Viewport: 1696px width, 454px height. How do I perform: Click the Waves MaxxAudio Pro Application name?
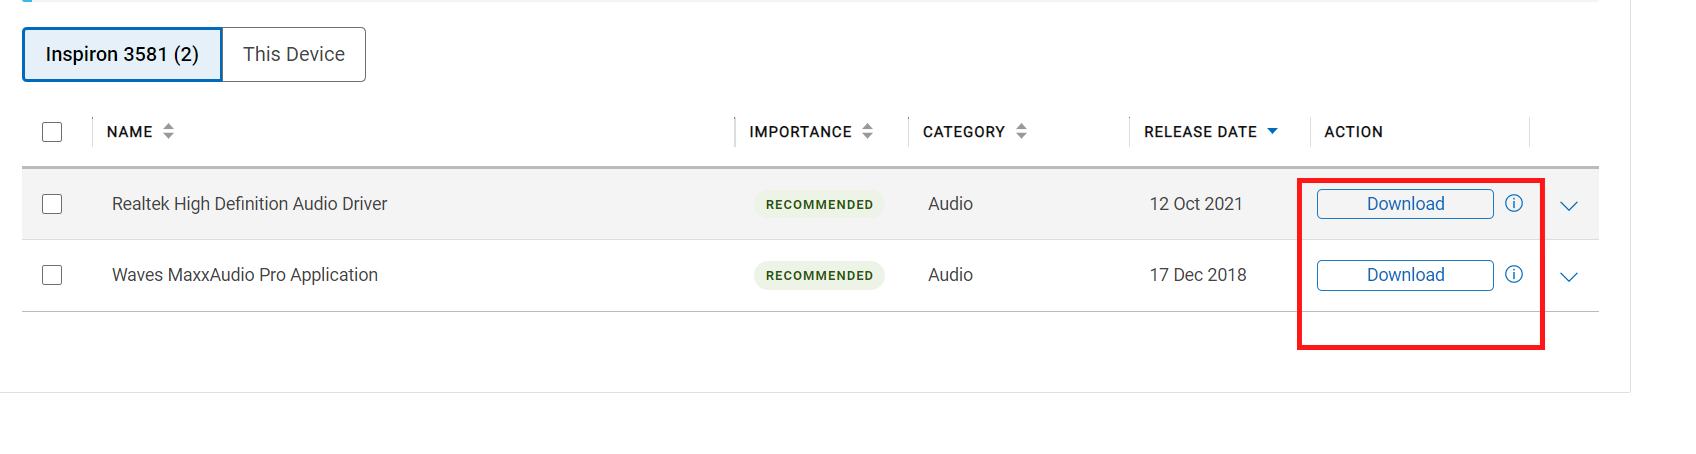point(245,275)
